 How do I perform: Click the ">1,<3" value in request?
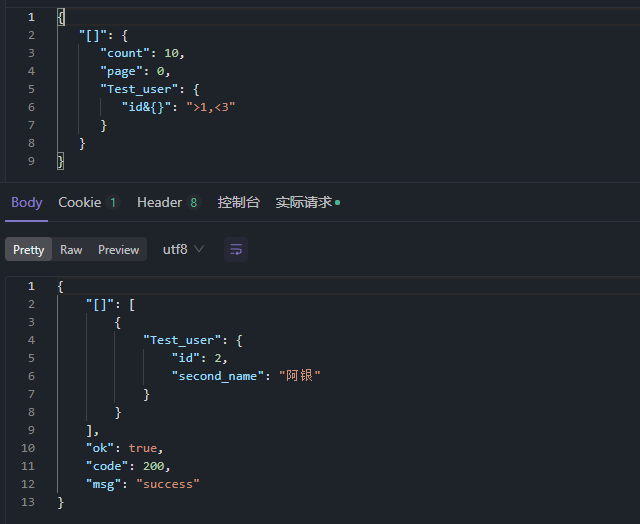pos(211,107)
